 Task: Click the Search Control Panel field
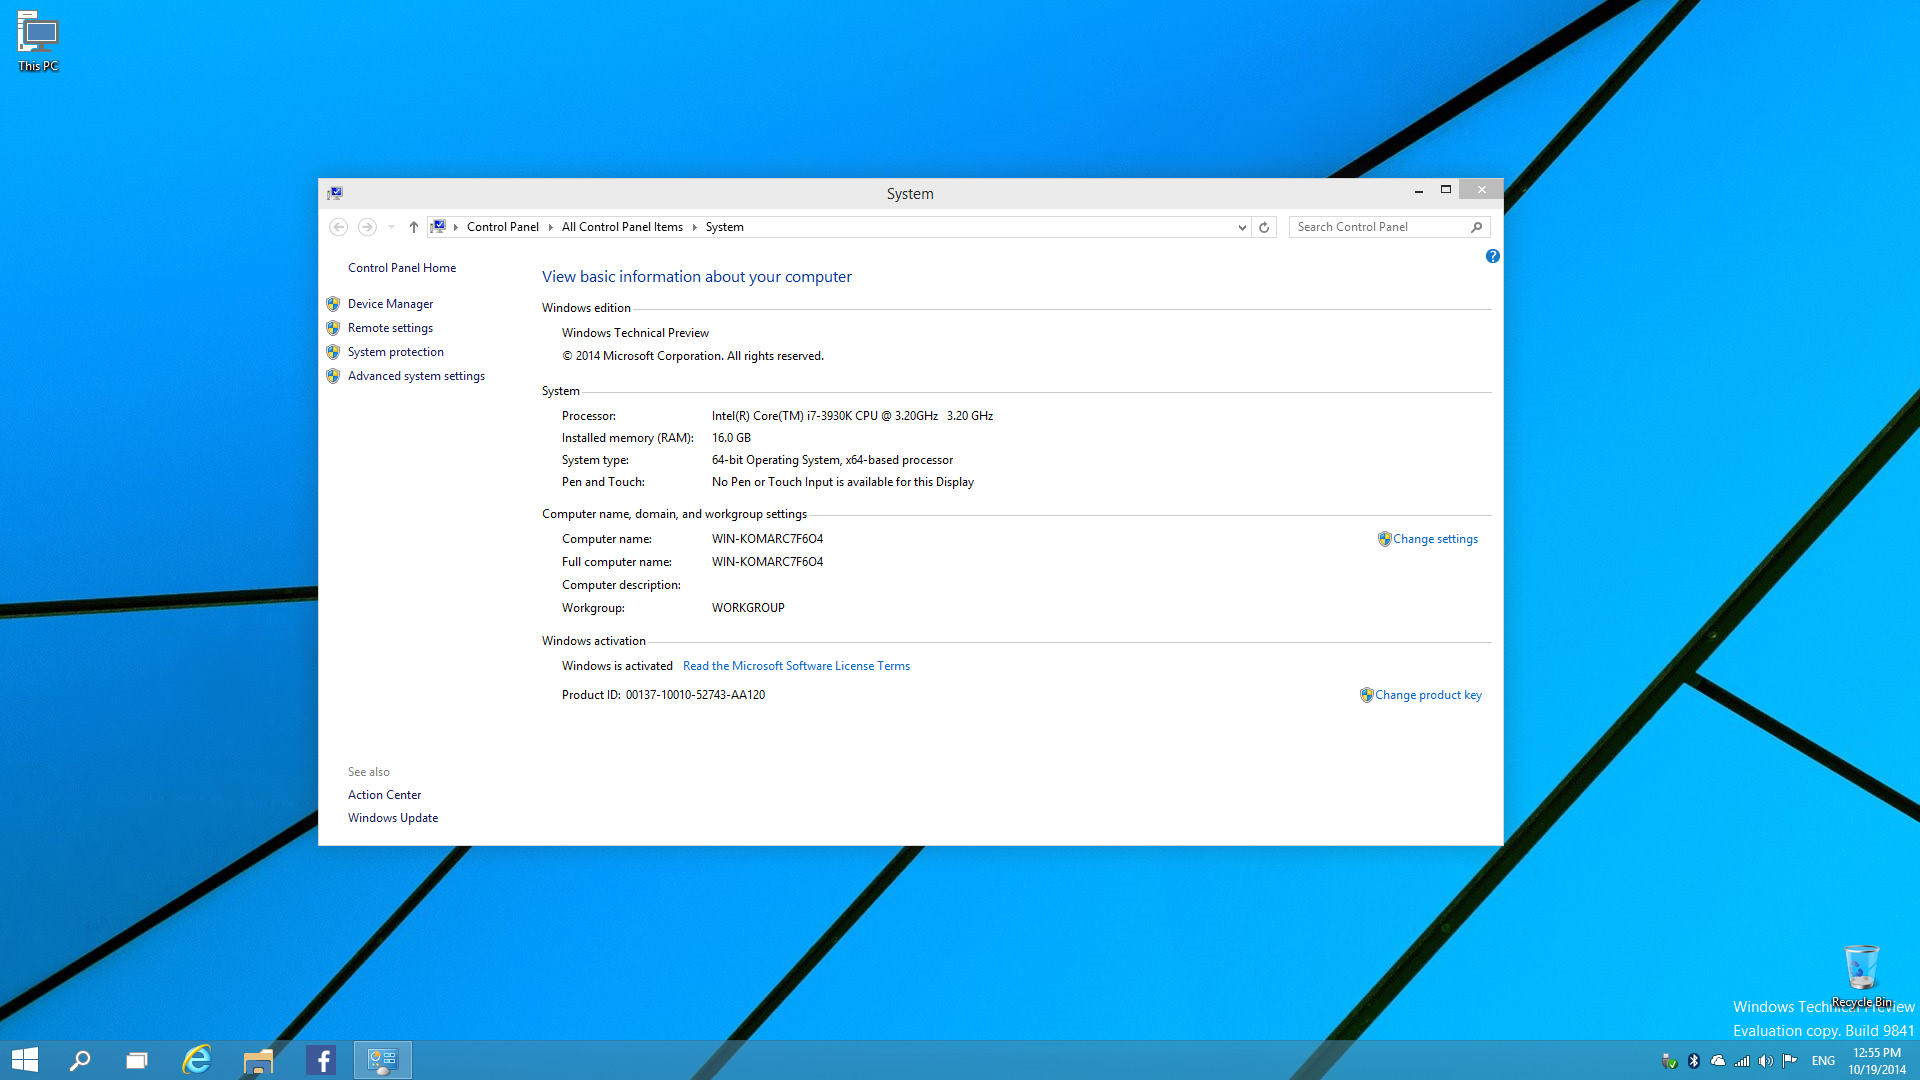1378,227
